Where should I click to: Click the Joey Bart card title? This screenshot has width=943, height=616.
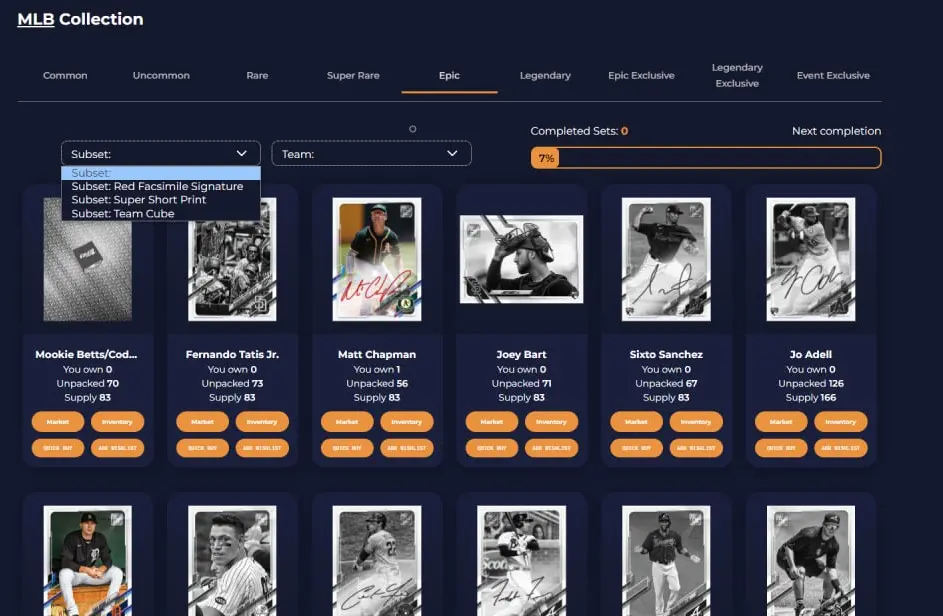(x=521, y=354)
